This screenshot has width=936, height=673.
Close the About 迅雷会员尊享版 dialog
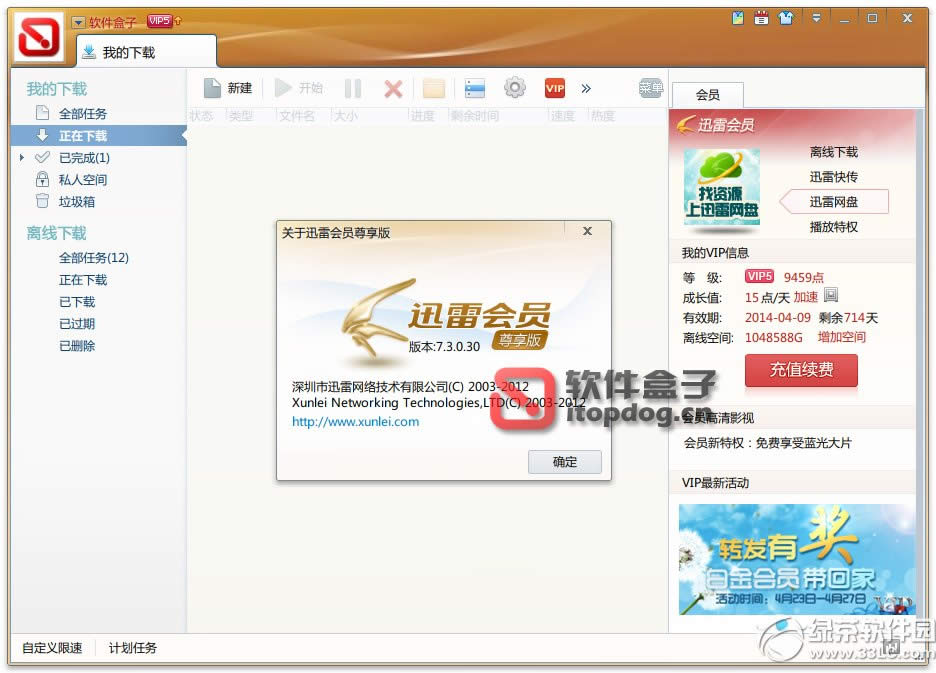point(587,231)
